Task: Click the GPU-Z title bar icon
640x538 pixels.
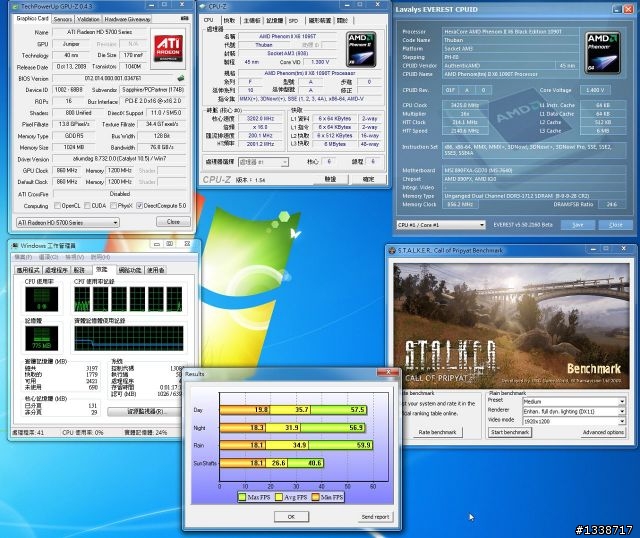Action: tap(15, 6)
